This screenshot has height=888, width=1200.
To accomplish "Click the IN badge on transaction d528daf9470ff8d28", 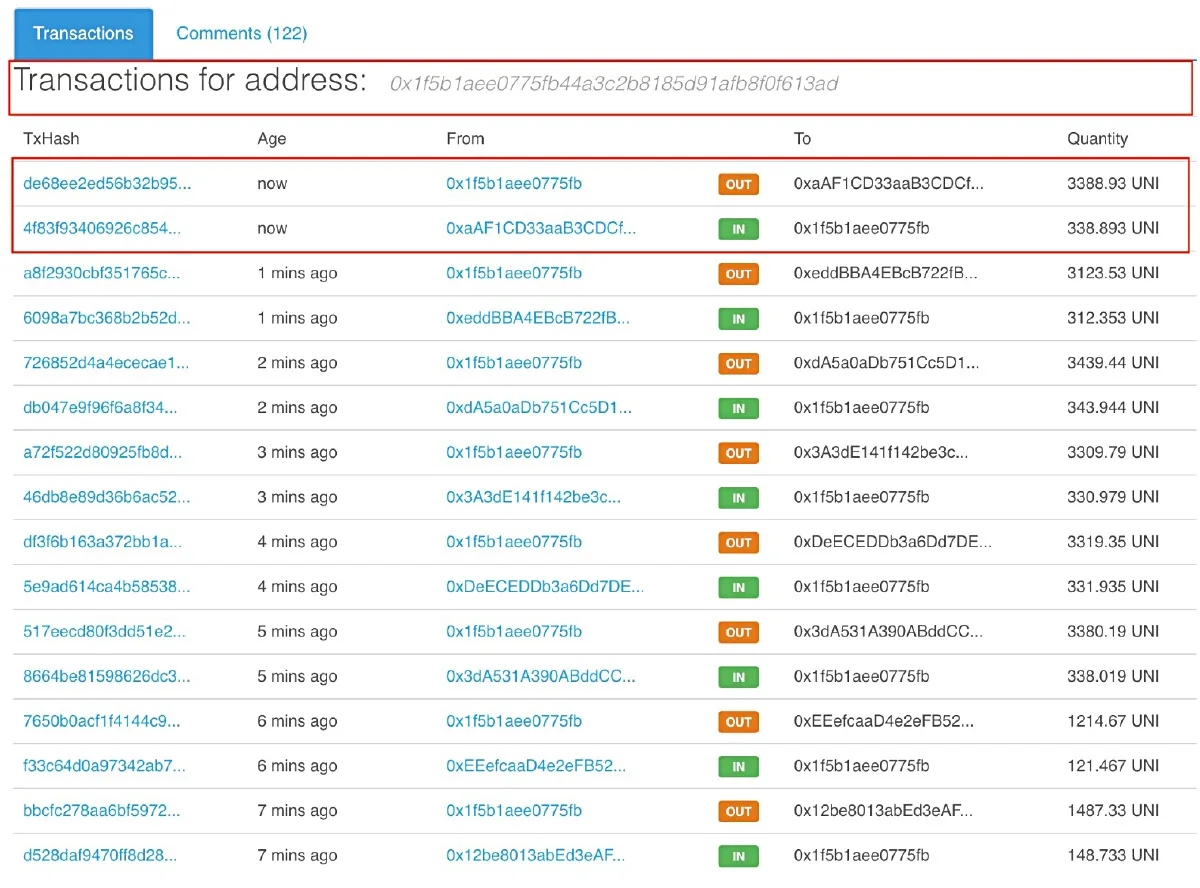I will pos(738,856).
